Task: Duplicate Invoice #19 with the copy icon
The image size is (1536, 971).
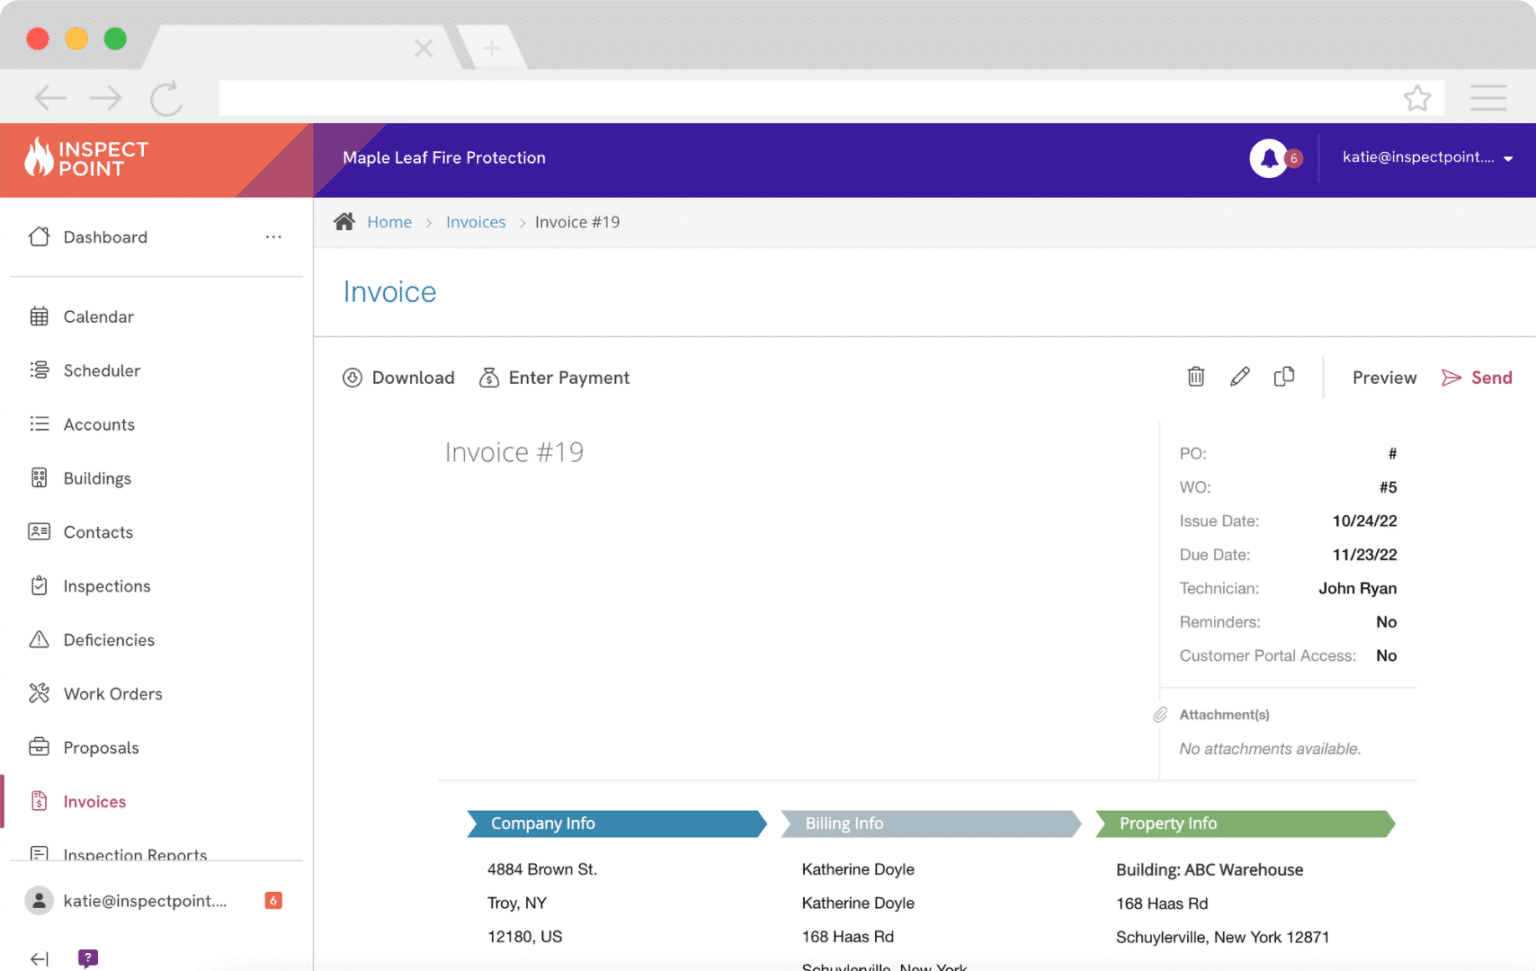Action: [x=1284, y=377]
